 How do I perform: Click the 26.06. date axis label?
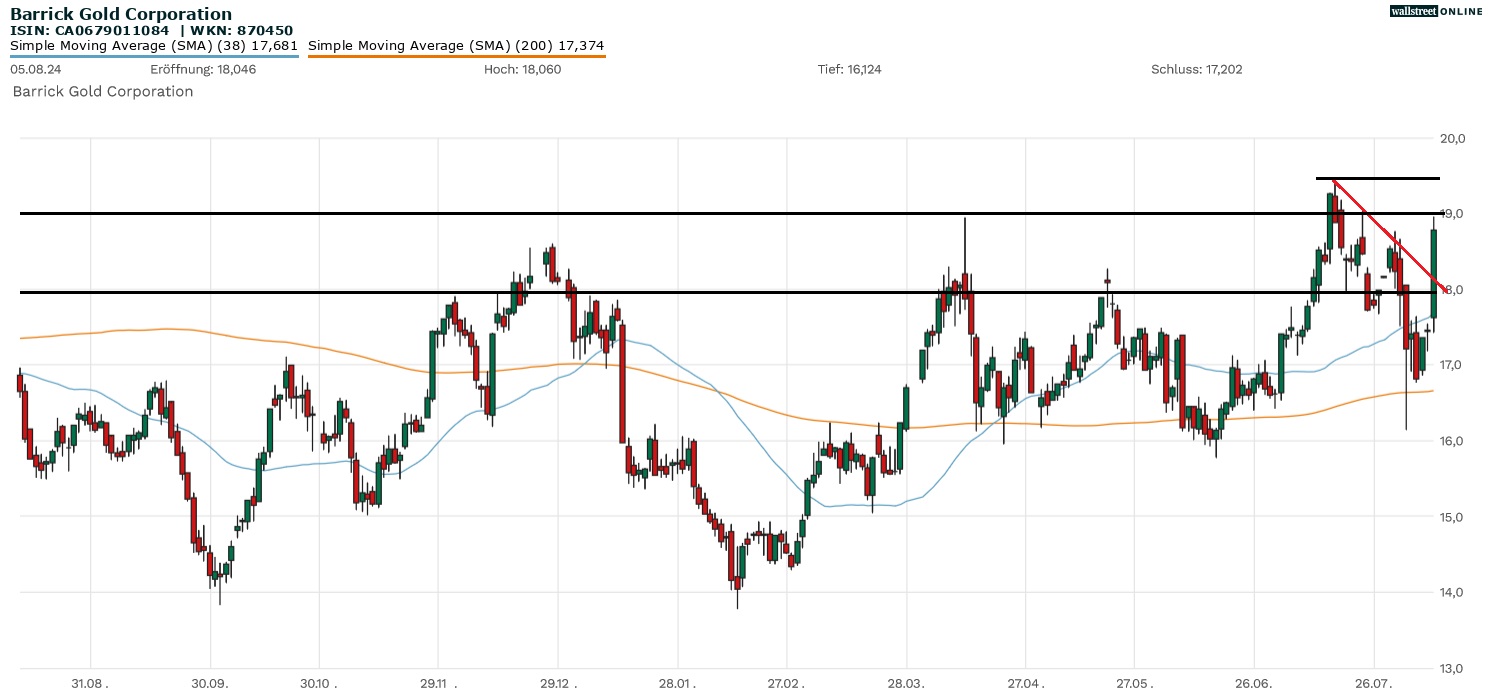tap(1254, 682)
